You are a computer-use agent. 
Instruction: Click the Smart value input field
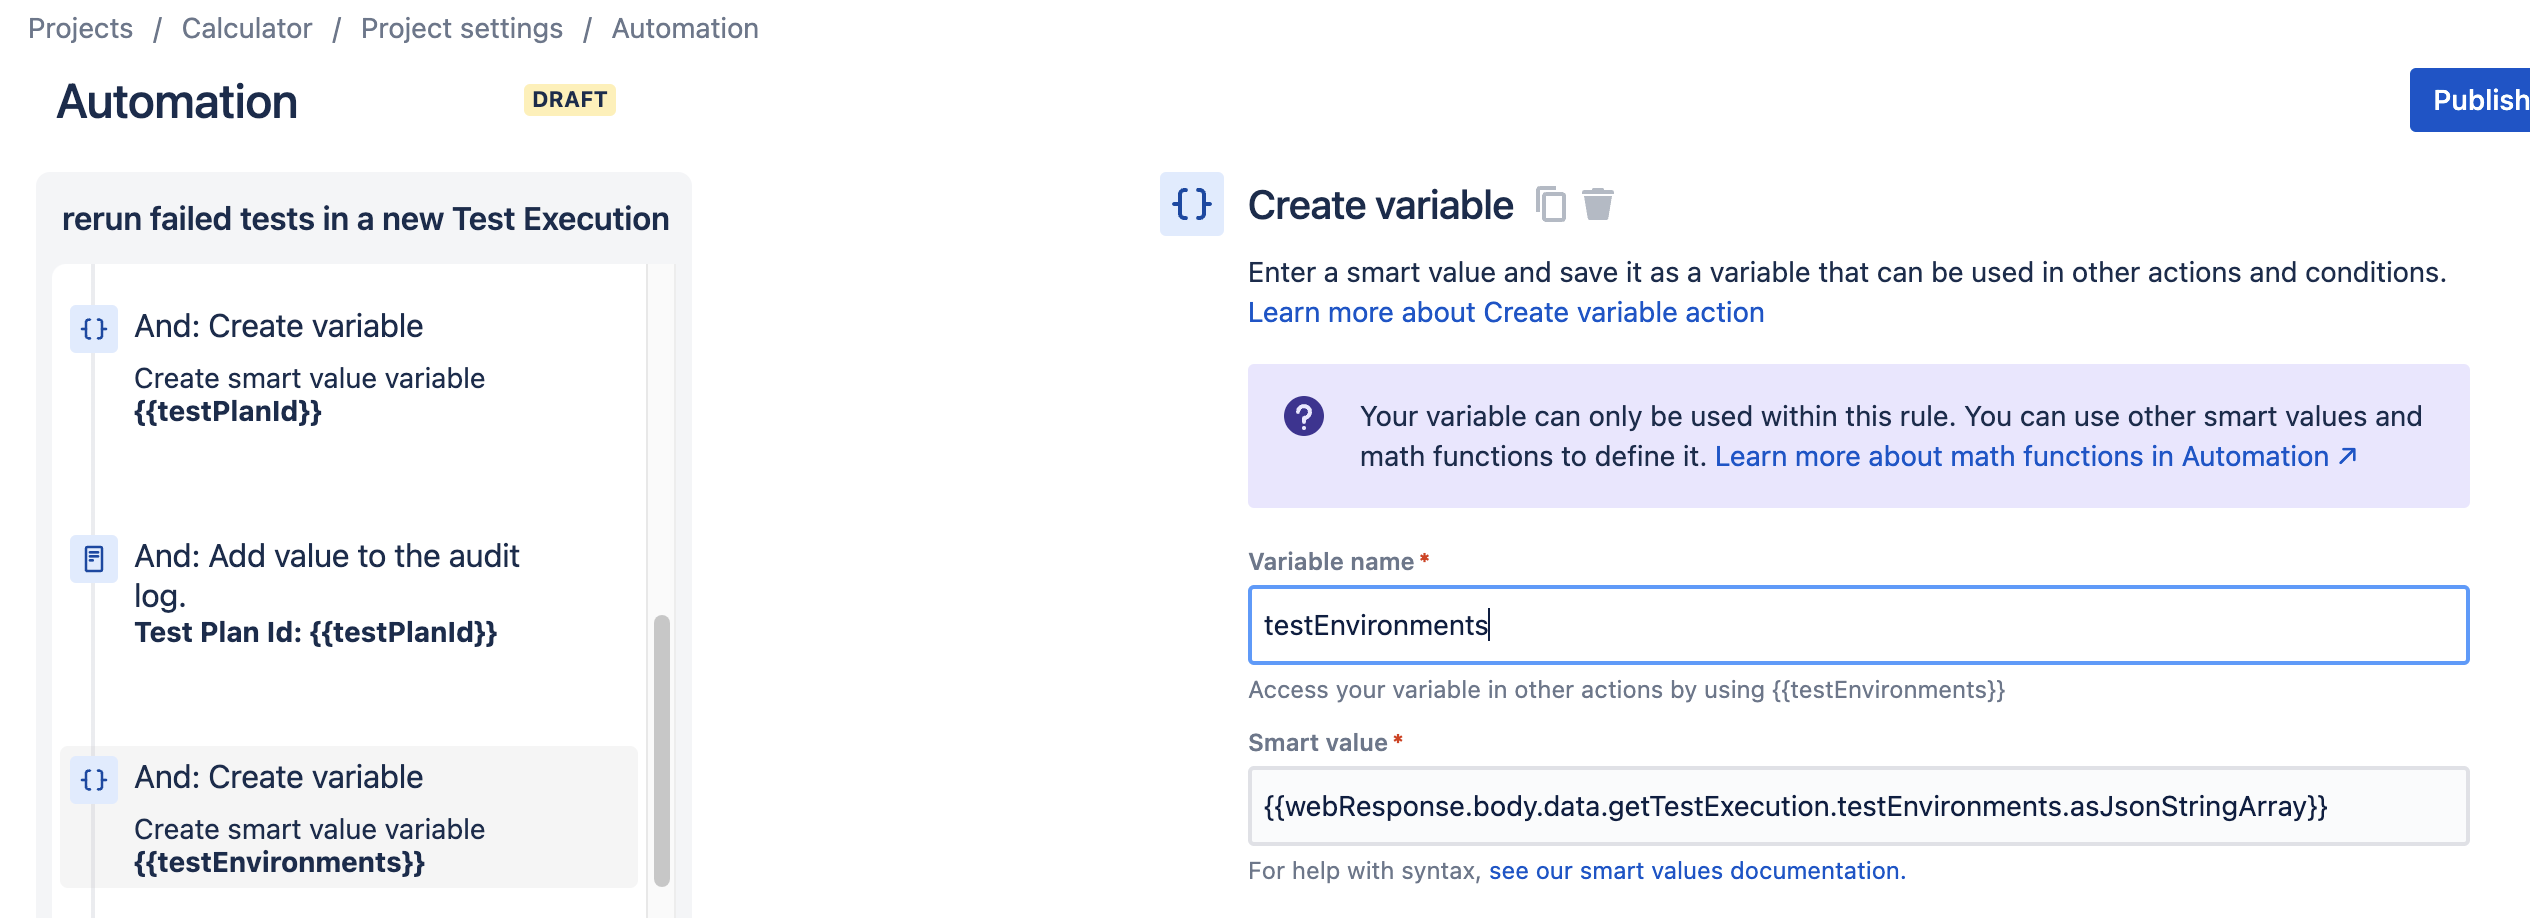tap(1858, 806)
